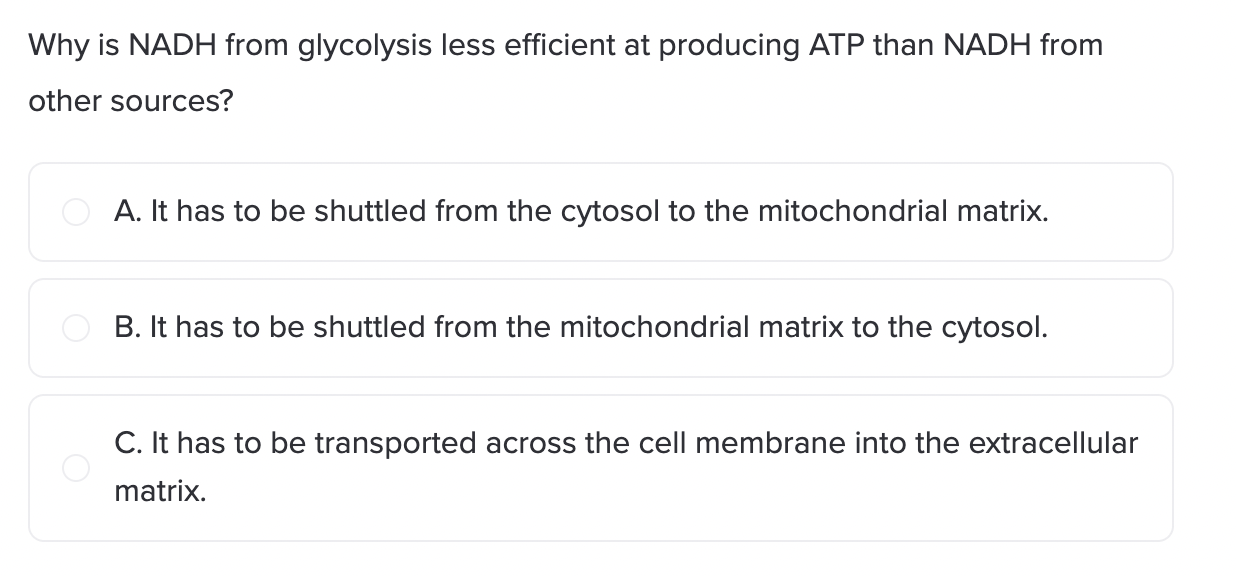Click the option A answer card
This screenshot has height=576, width=1236.
[x=601, y=212]
